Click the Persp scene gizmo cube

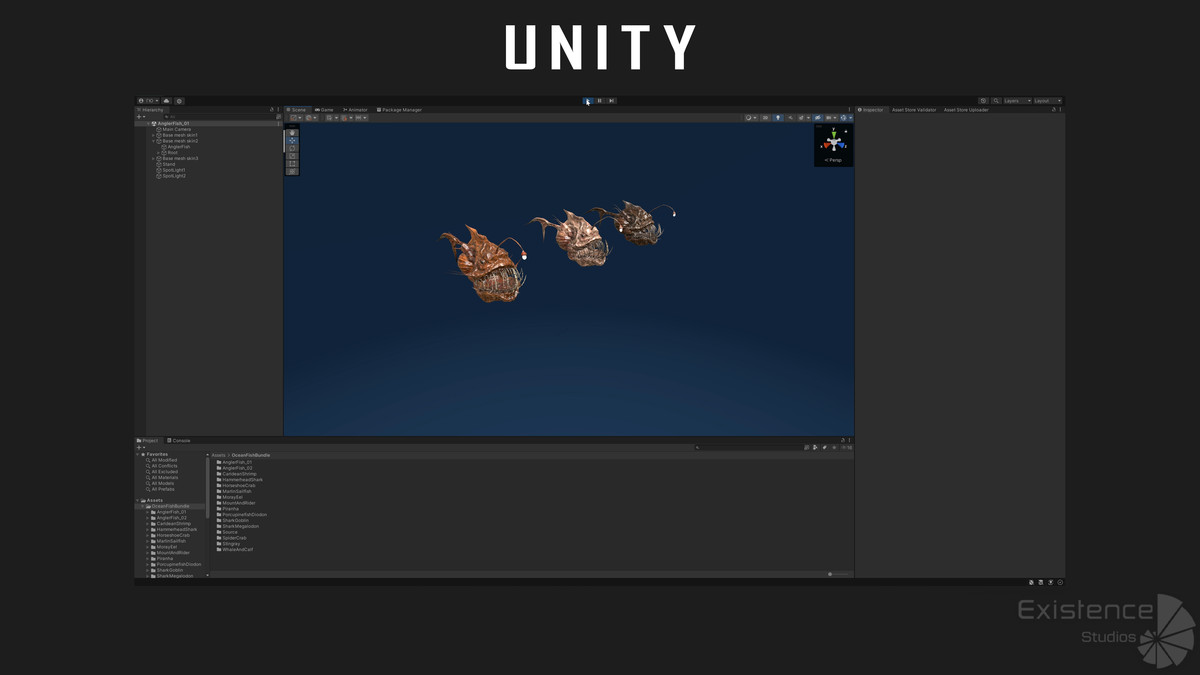pyautogui.click(x=833, y=145)
